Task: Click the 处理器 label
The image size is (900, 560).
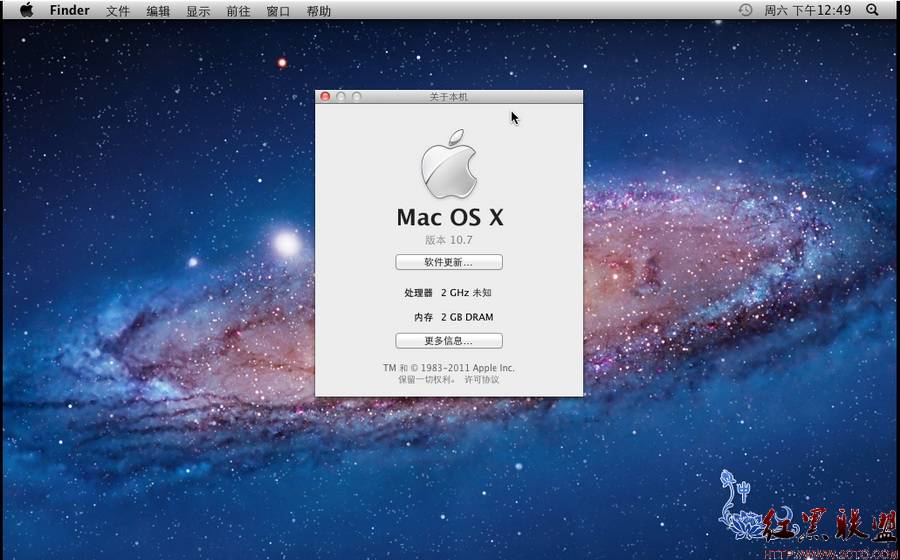Action: tap(418, 293)
